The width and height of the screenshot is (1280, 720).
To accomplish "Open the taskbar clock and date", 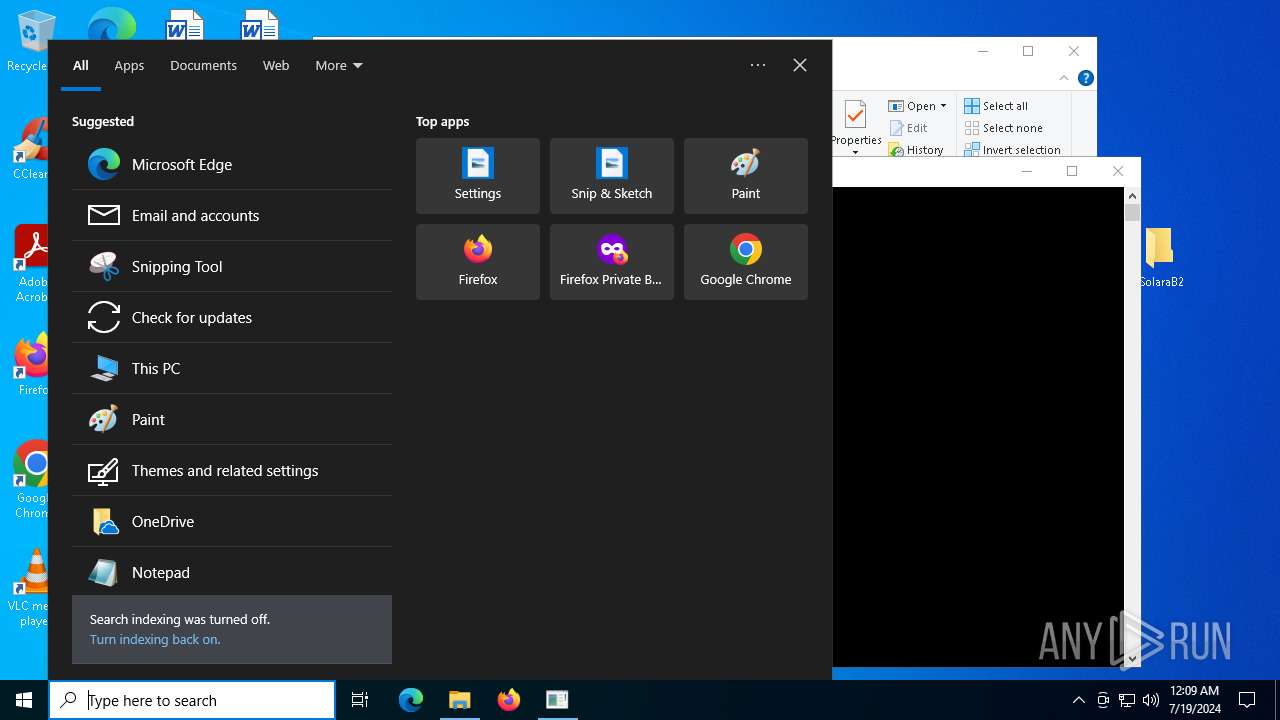I will [1195, 700].
